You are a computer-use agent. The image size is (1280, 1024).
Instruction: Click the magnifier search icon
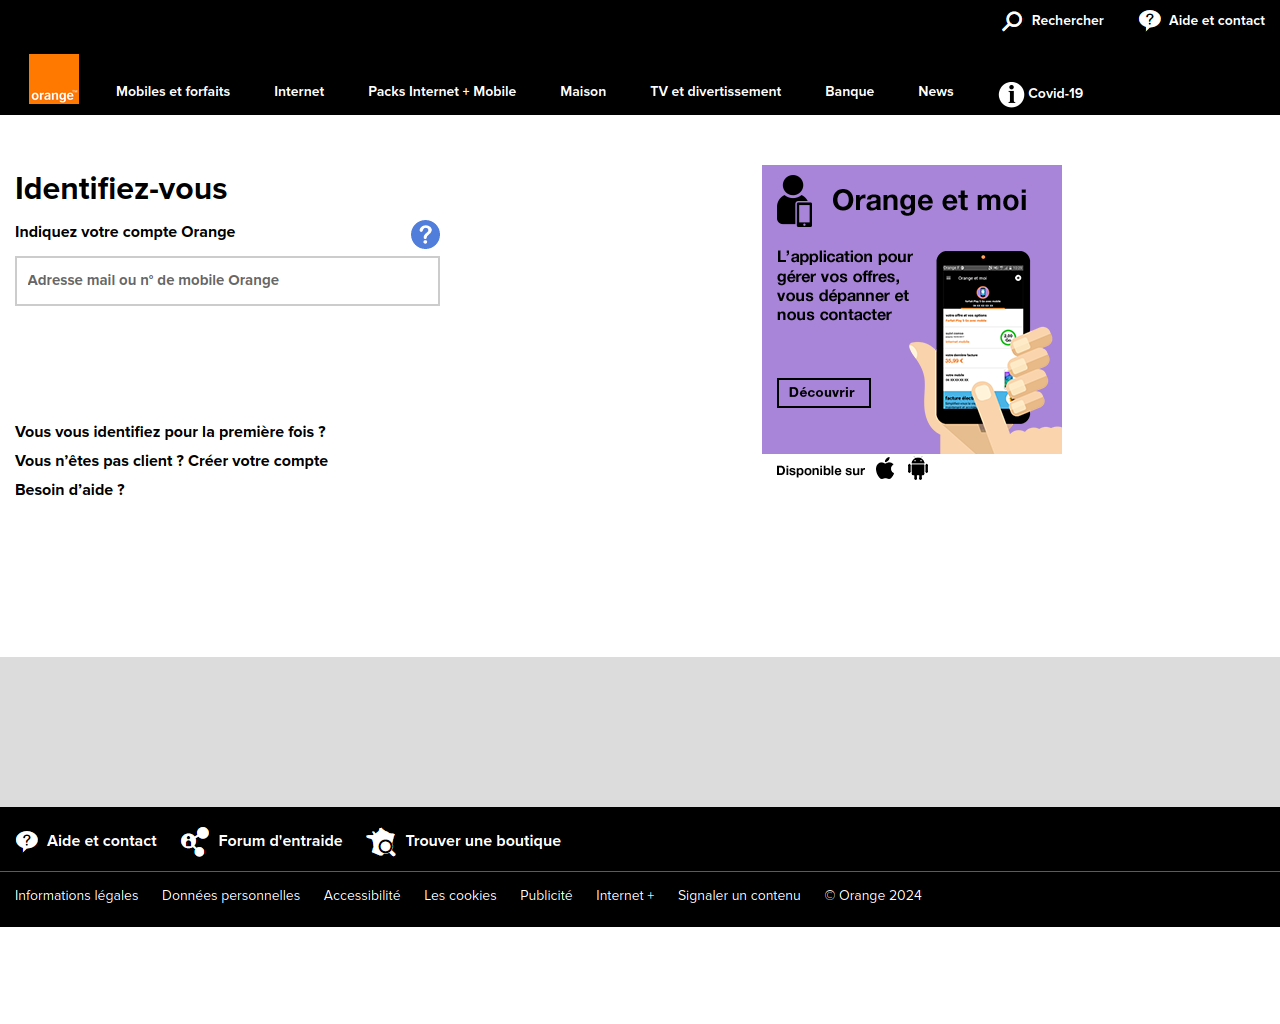(1013, 21)
